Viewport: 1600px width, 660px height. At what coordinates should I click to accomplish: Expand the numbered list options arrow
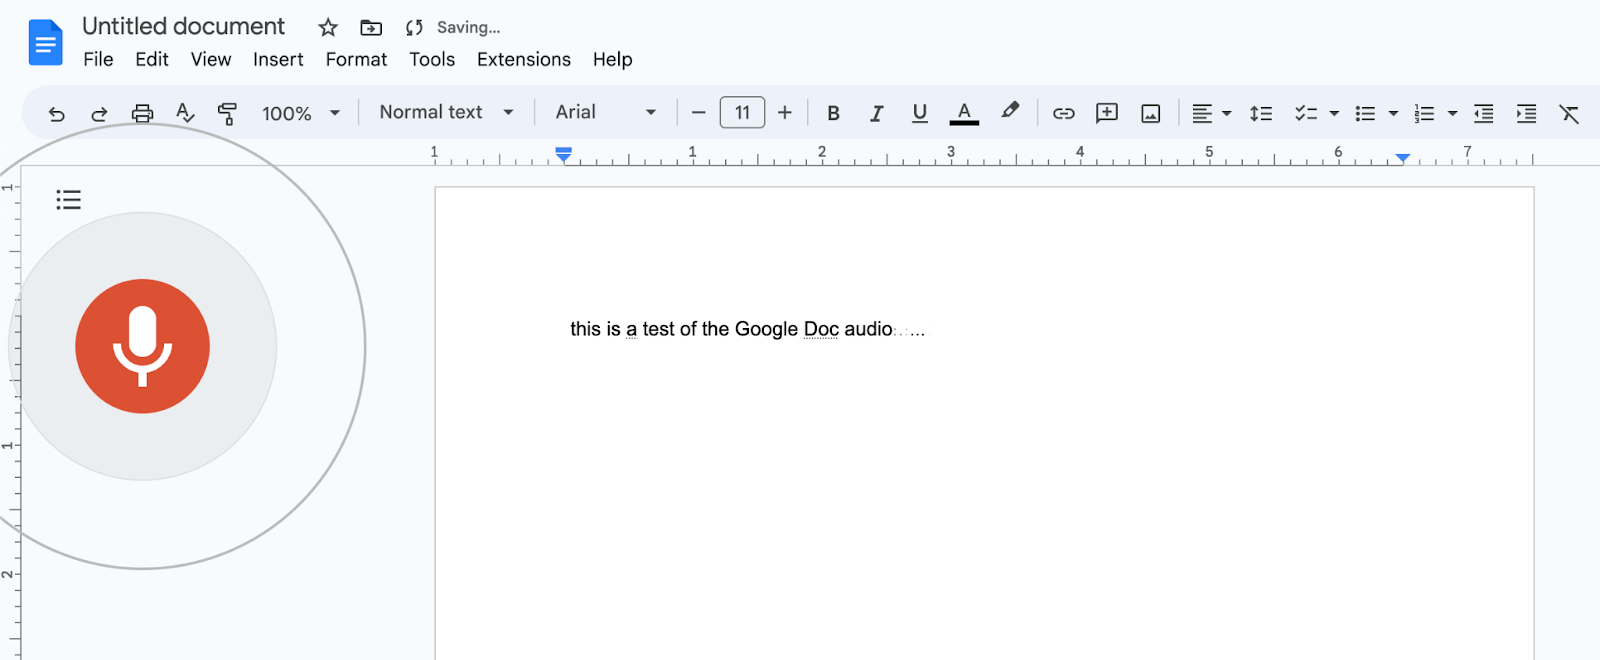coord(1452,113)
